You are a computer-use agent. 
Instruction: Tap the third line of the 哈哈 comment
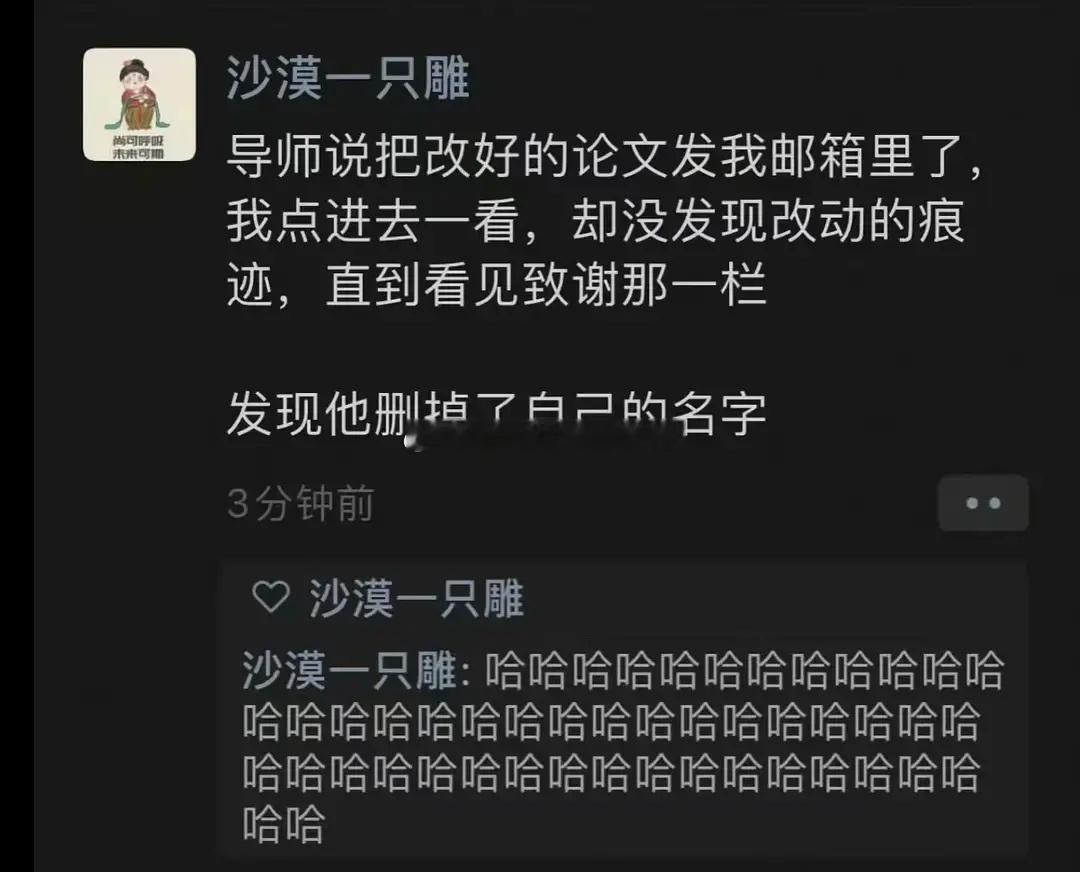[x=611, y=773]
